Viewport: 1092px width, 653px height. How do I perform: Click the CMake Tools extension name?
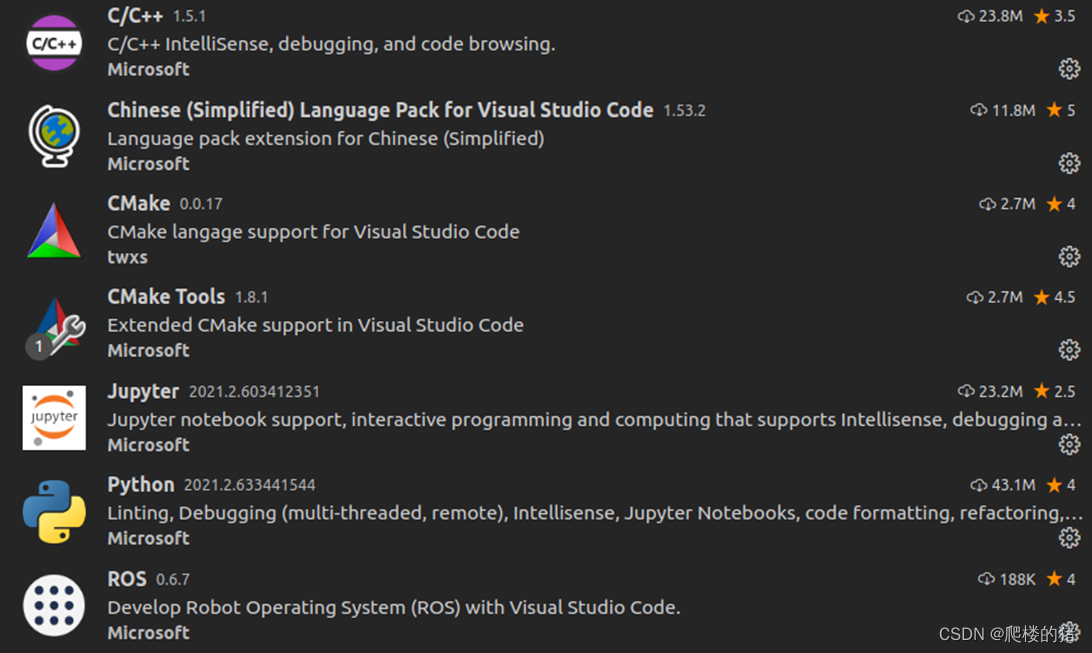(166, 297)
